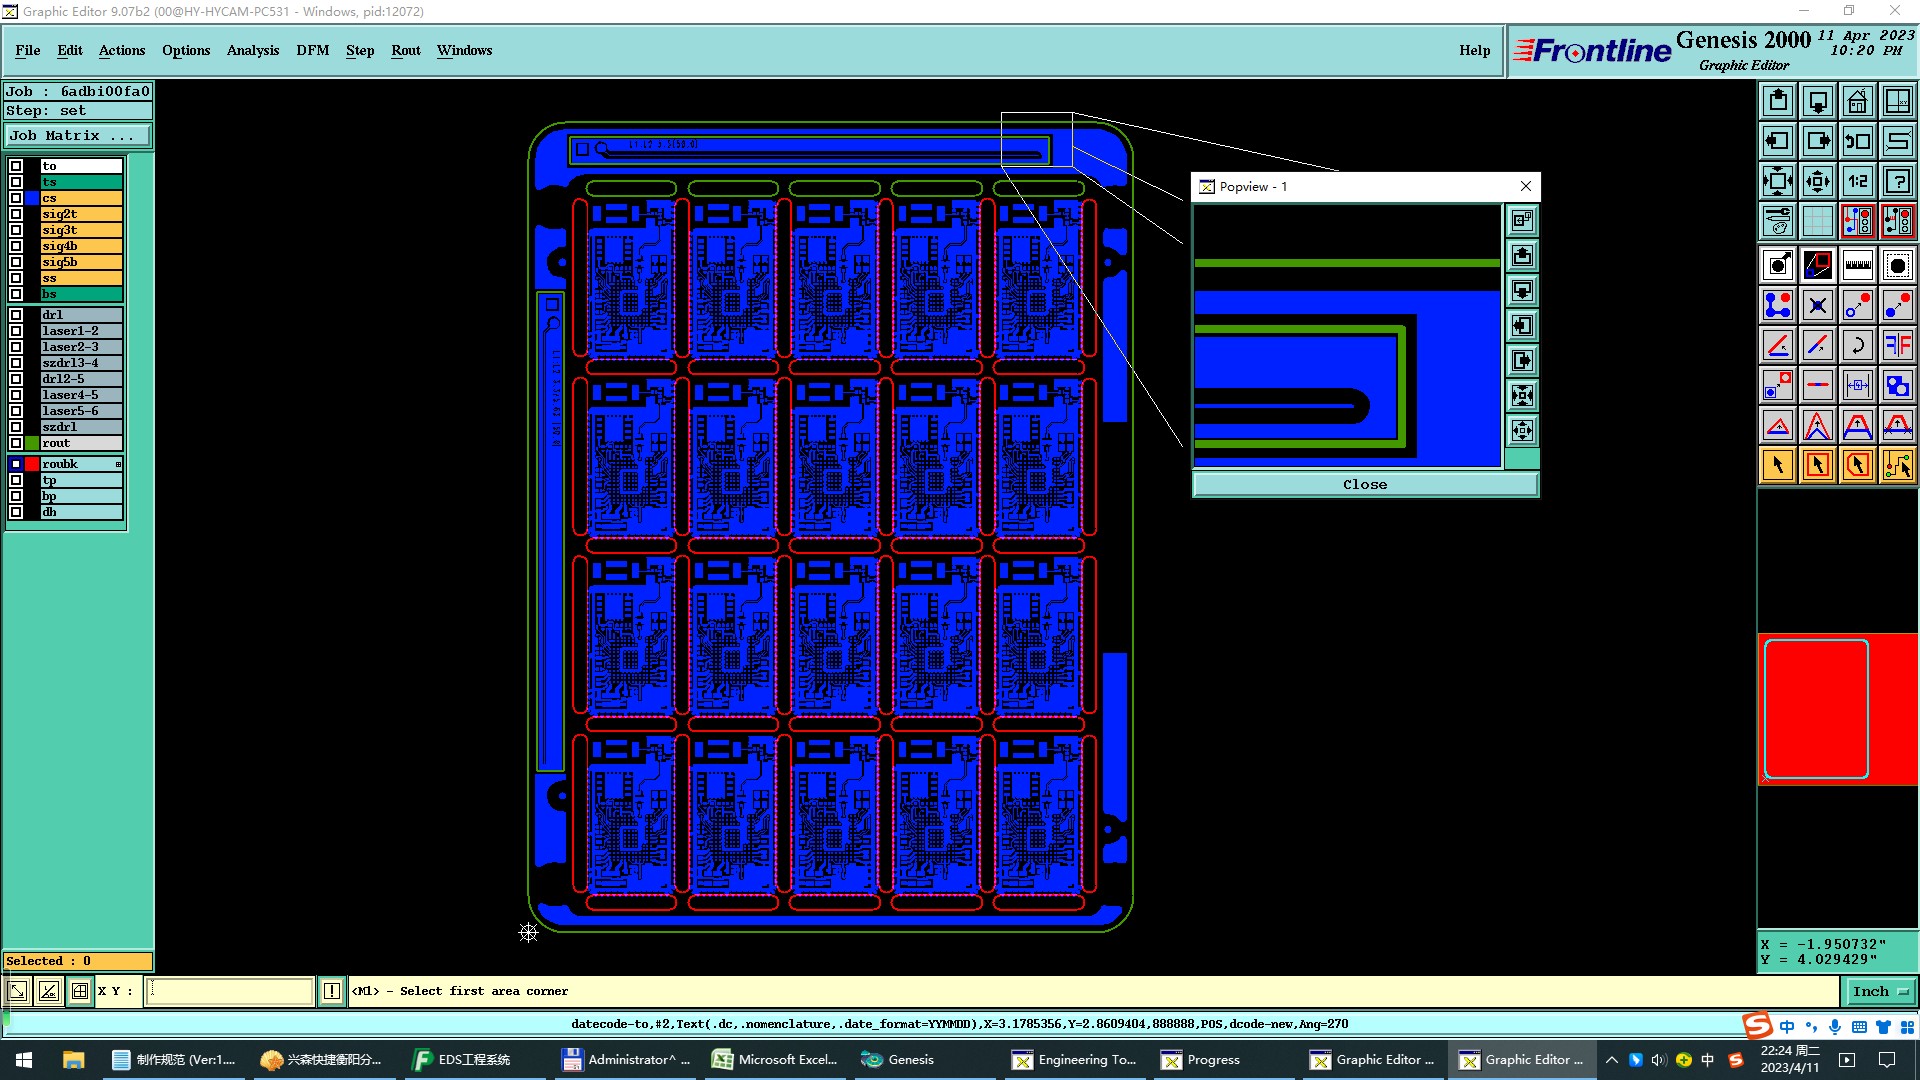Click the blue cs layer color swatch
1920x1080 pixels.
point(32,198)
